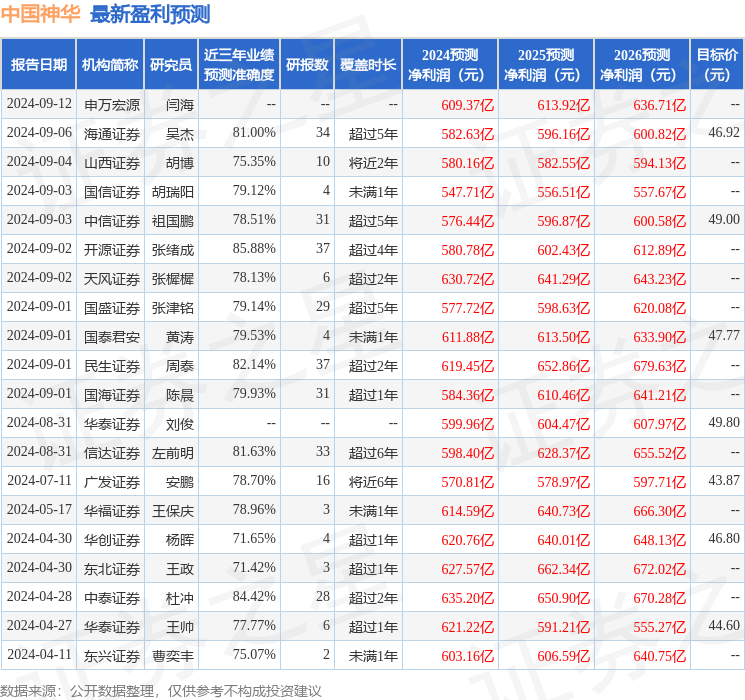Select value 609.37亿 in 2024 forecast

point(468,105)
